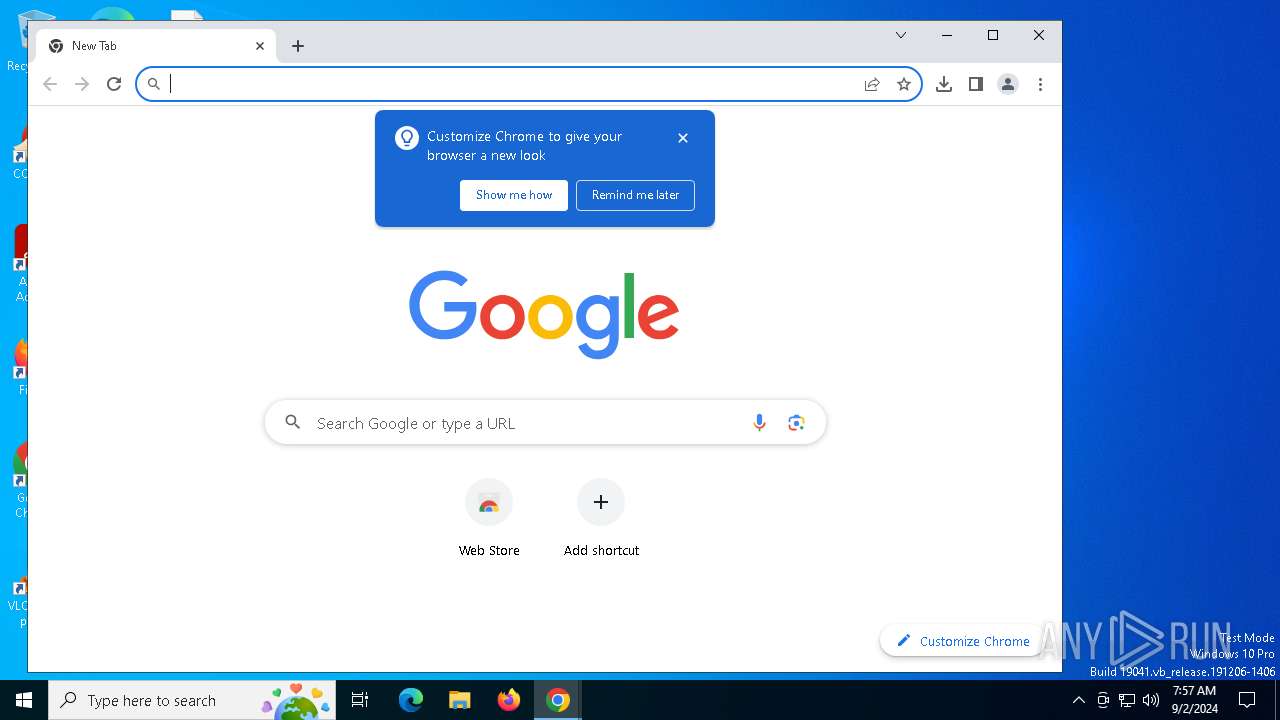
Task: Open the Windows Start menu
Action: (24, 700)
